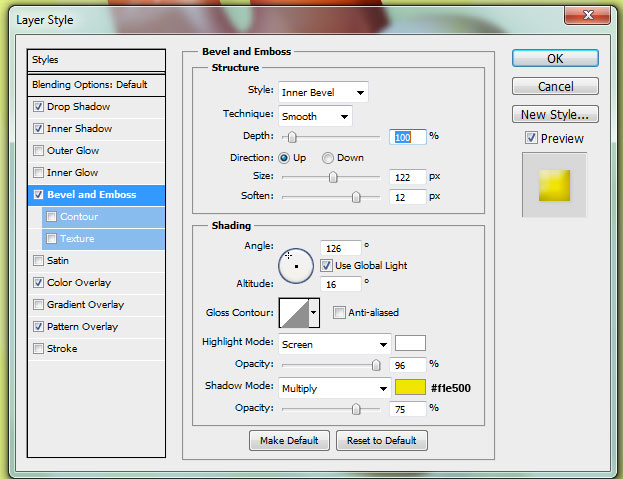Open the Style dropdown showing Inner Bevel

point(323,93)
